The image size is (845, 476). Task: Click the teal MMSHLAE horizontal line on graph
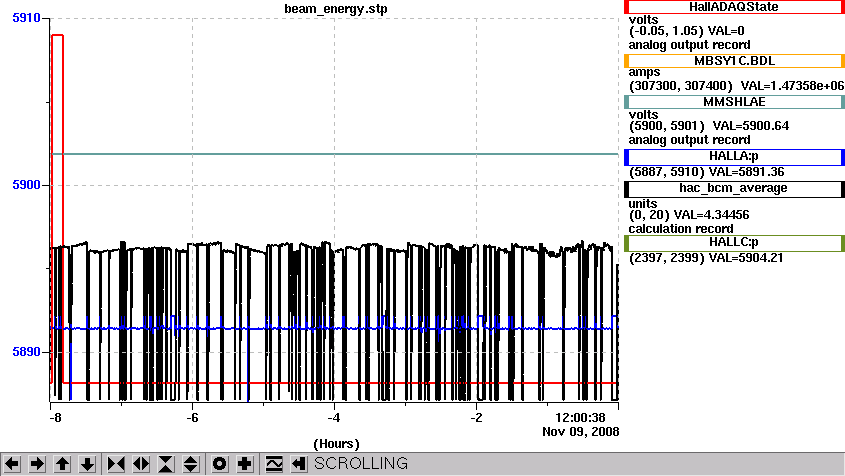tap(334, 154)
